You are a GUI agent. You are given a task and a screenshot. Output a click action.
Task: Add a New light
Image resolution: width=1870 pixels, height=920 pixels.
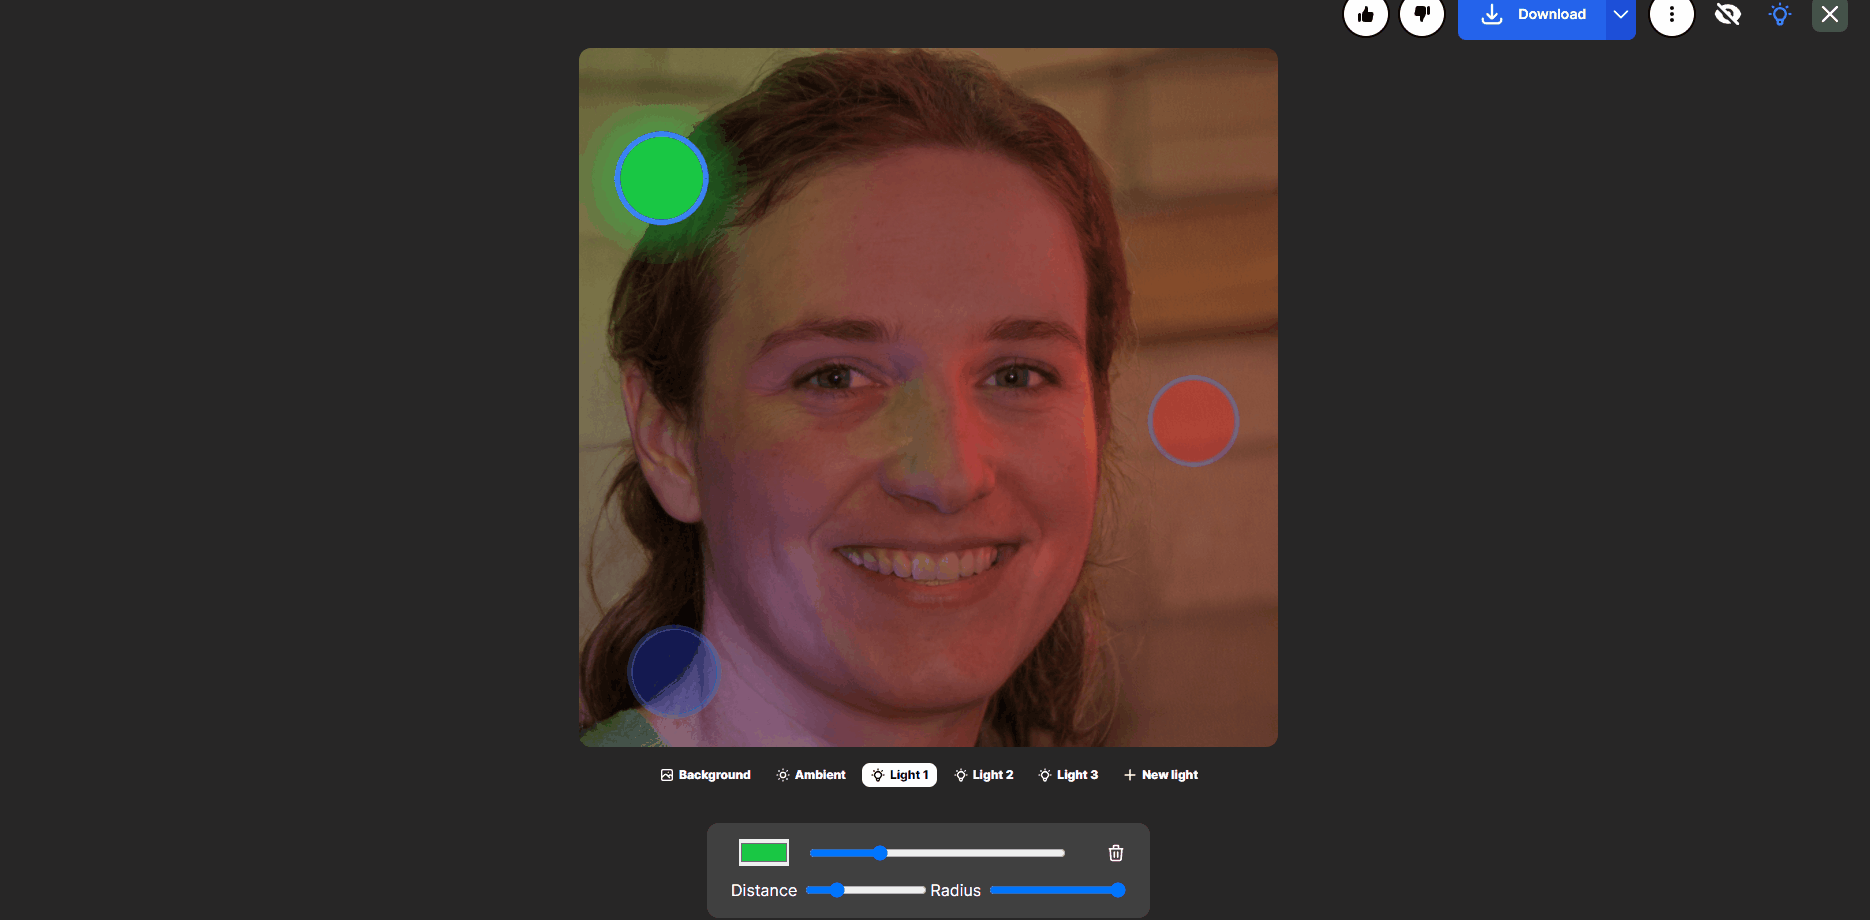click(1161, 775)
